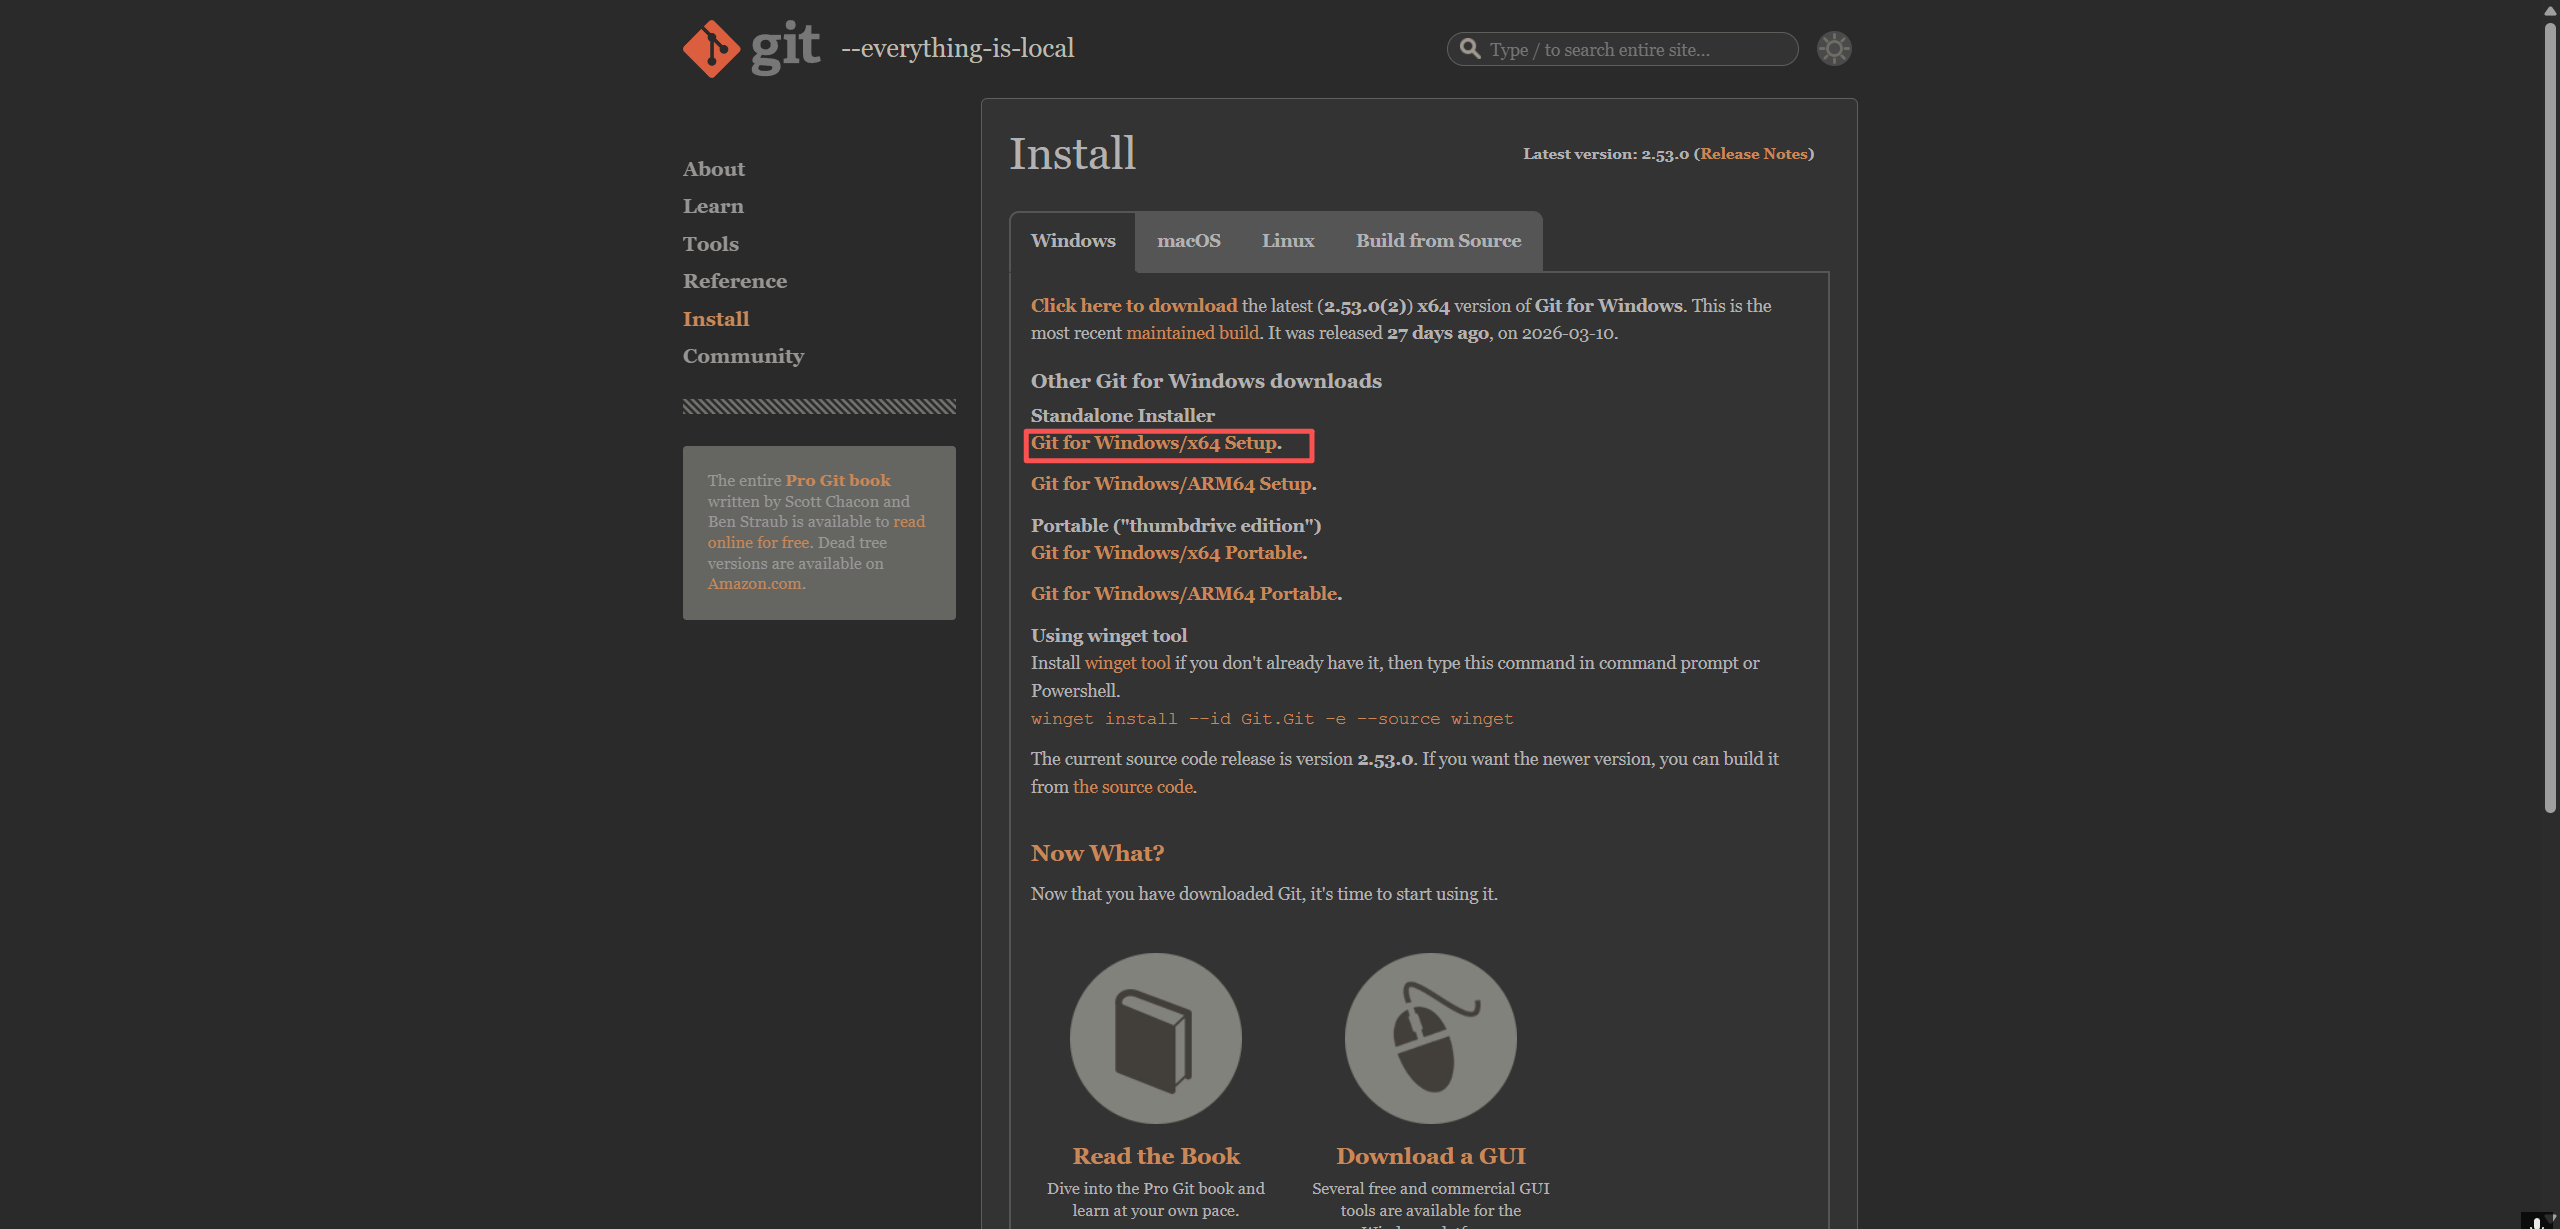Viewport: 2560px width, 1229px height.
Task: Open the winget tool link
Action: click(x=1127, y=663)
